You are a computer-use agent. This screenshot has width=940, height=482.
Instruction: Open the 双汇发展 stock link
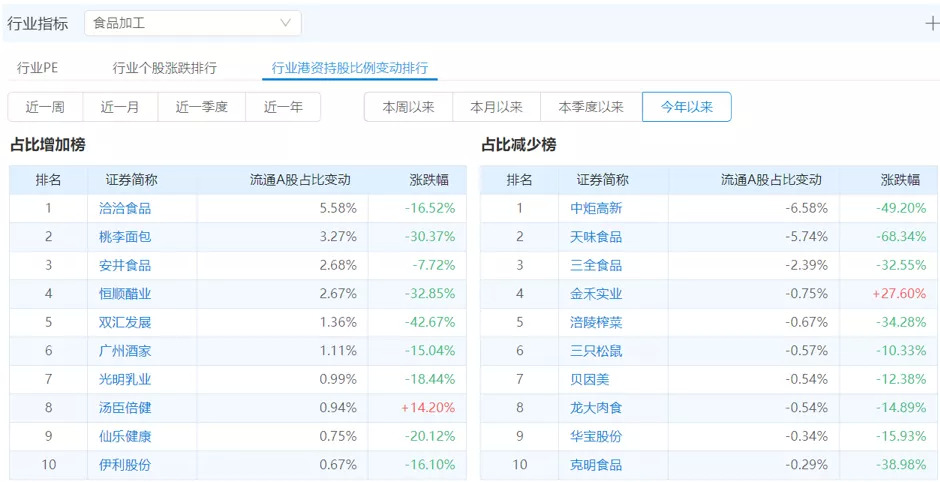coord(125,323)
